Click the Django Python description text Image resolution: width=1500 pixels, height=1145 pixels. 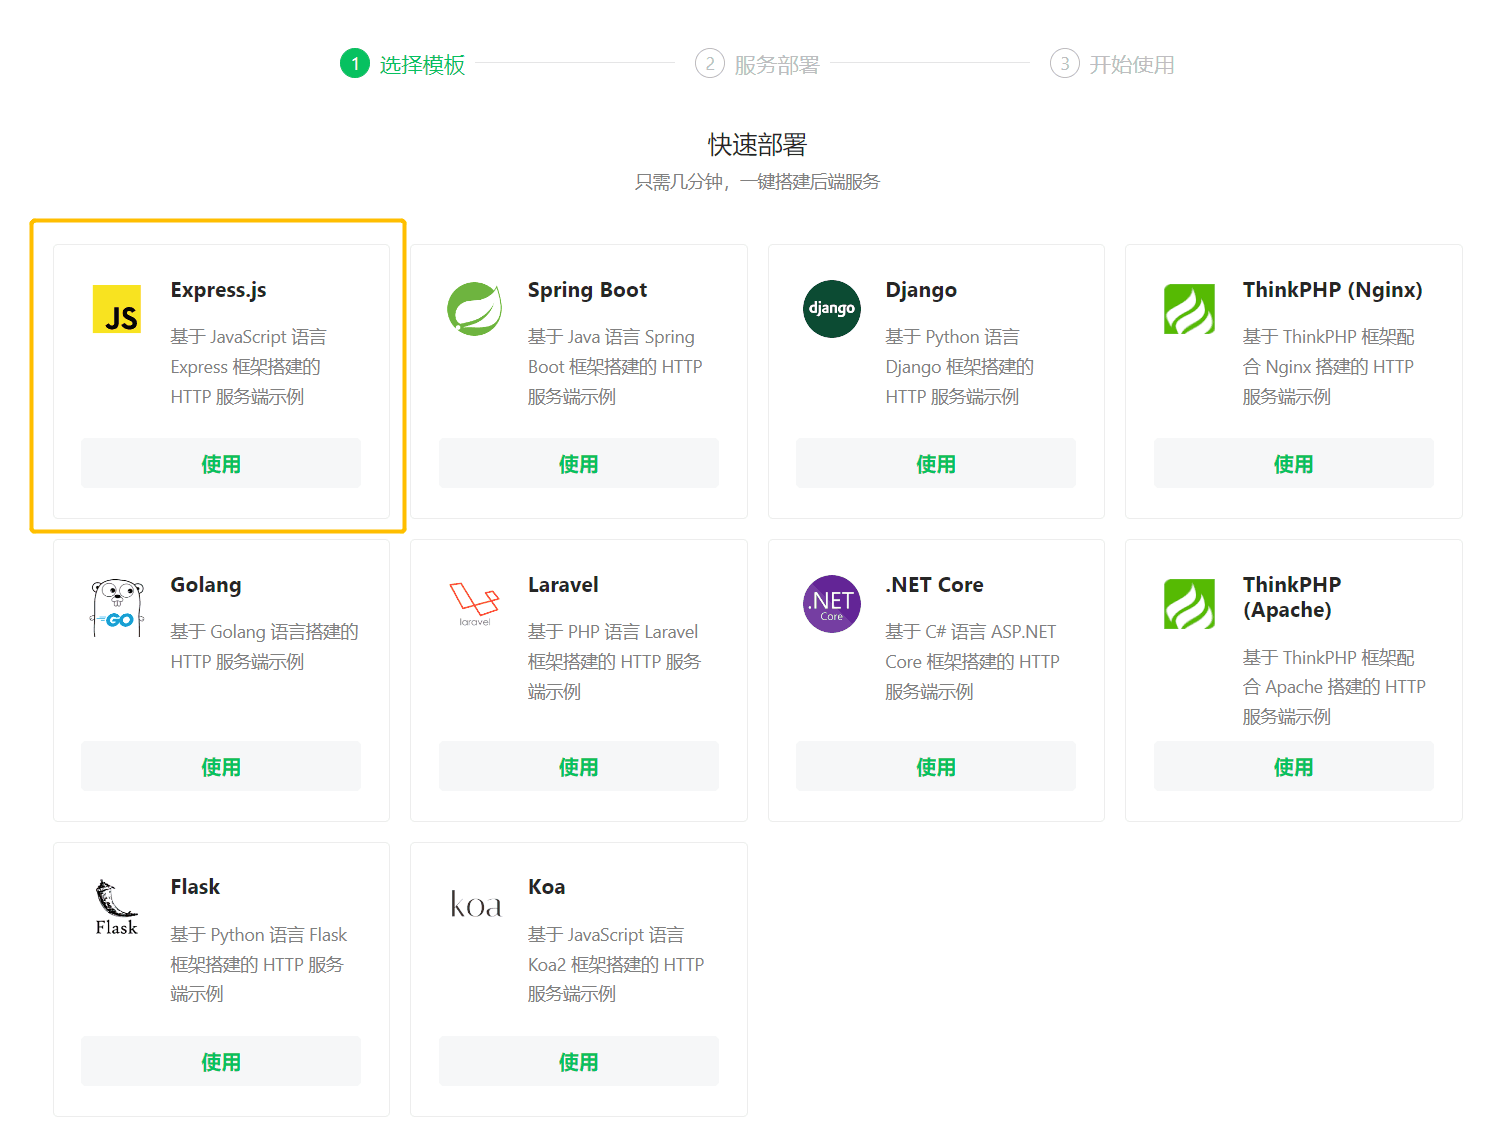959,367
